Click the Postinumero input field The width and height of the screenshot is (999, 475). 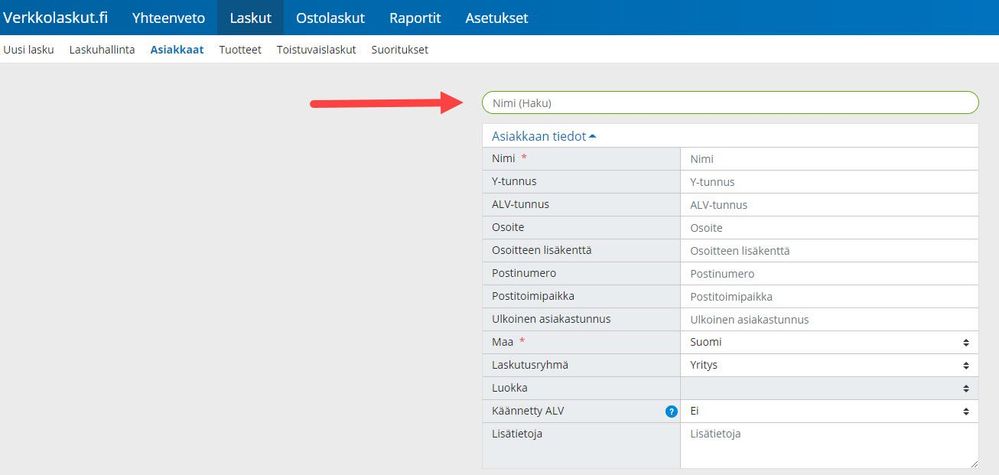point(828,274)
